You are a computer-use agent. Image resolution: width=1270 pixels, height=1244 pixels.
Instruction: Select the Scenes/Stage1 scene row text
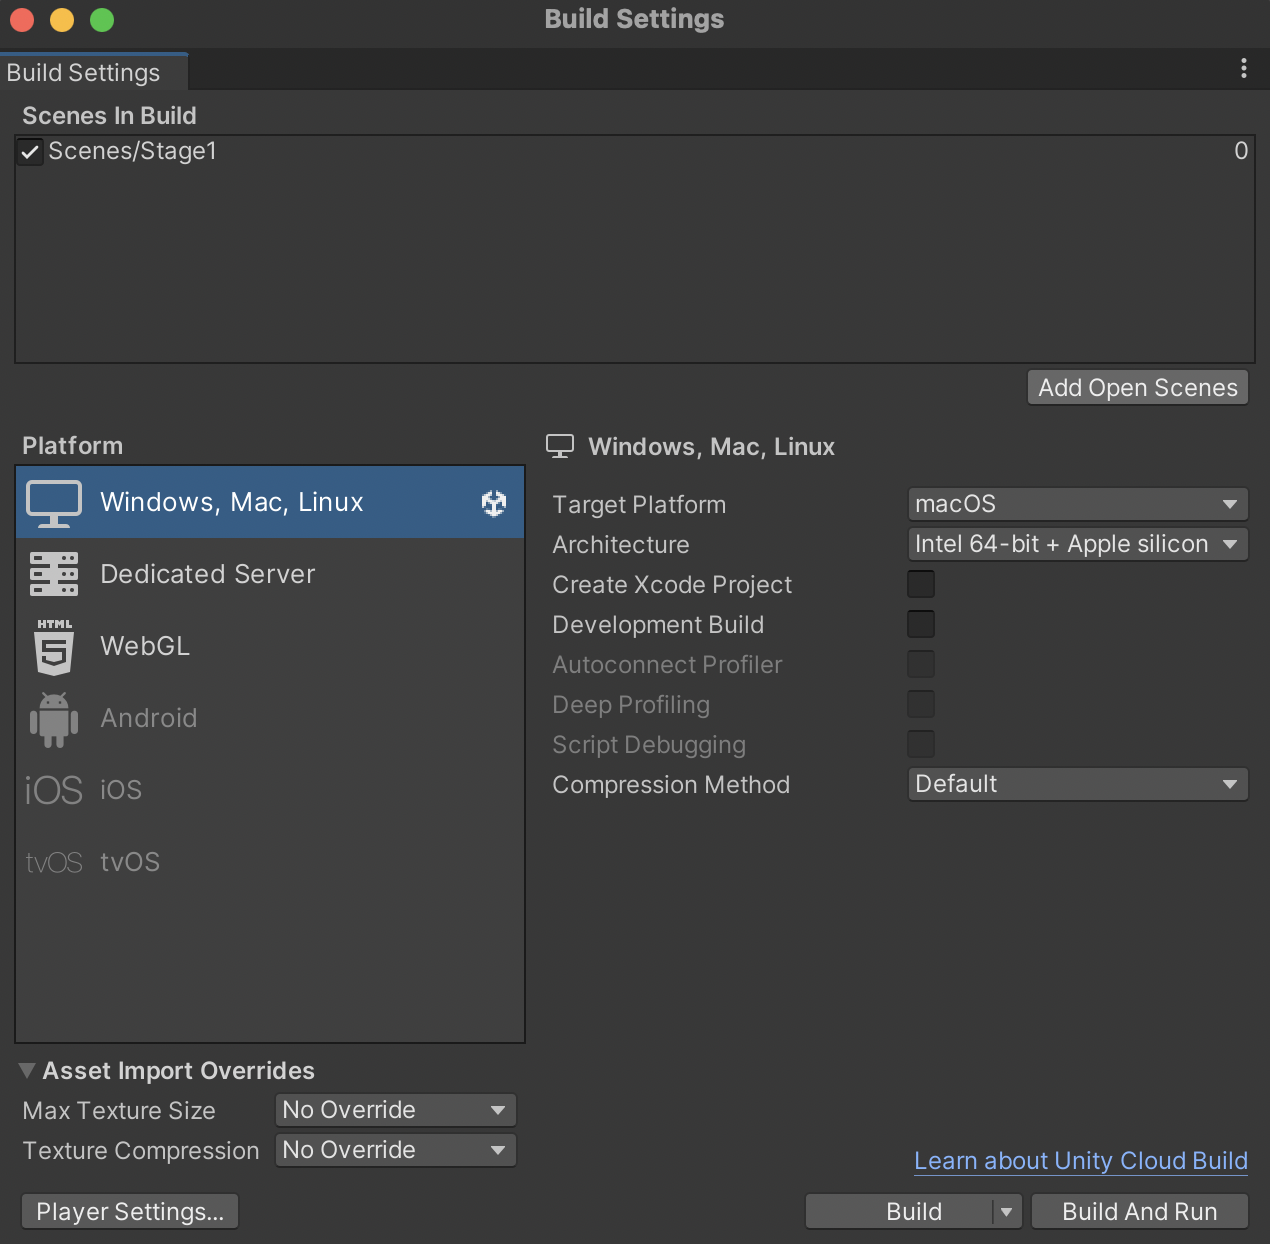[x=133, y=151]
